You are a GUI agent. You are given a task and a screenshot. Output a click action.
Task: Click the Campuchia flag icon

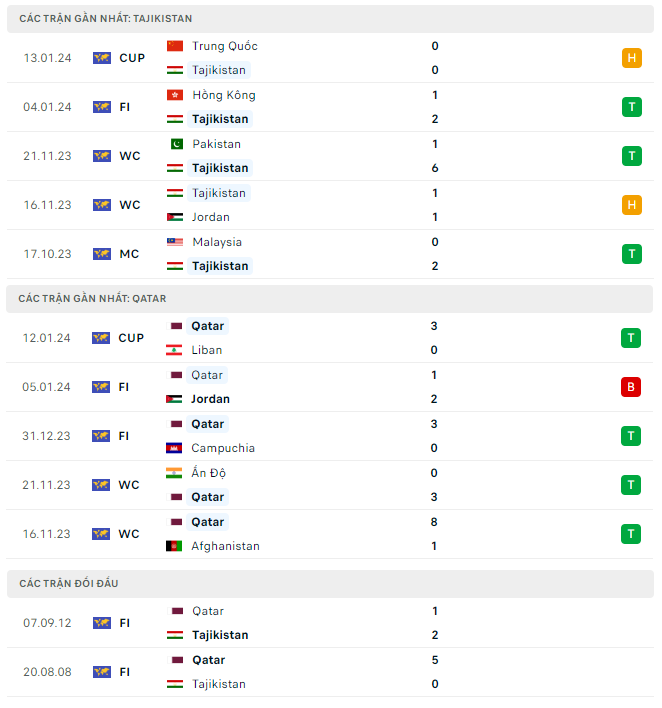175,448
